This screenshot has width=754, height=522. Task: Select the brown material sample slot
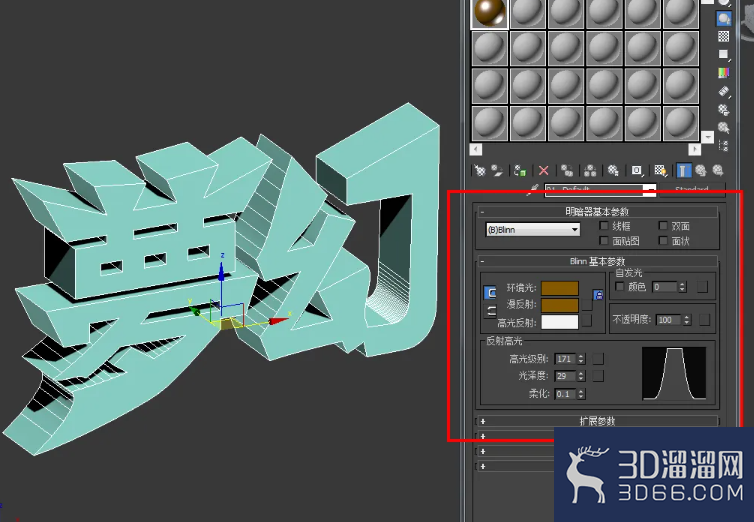(490, 13)
